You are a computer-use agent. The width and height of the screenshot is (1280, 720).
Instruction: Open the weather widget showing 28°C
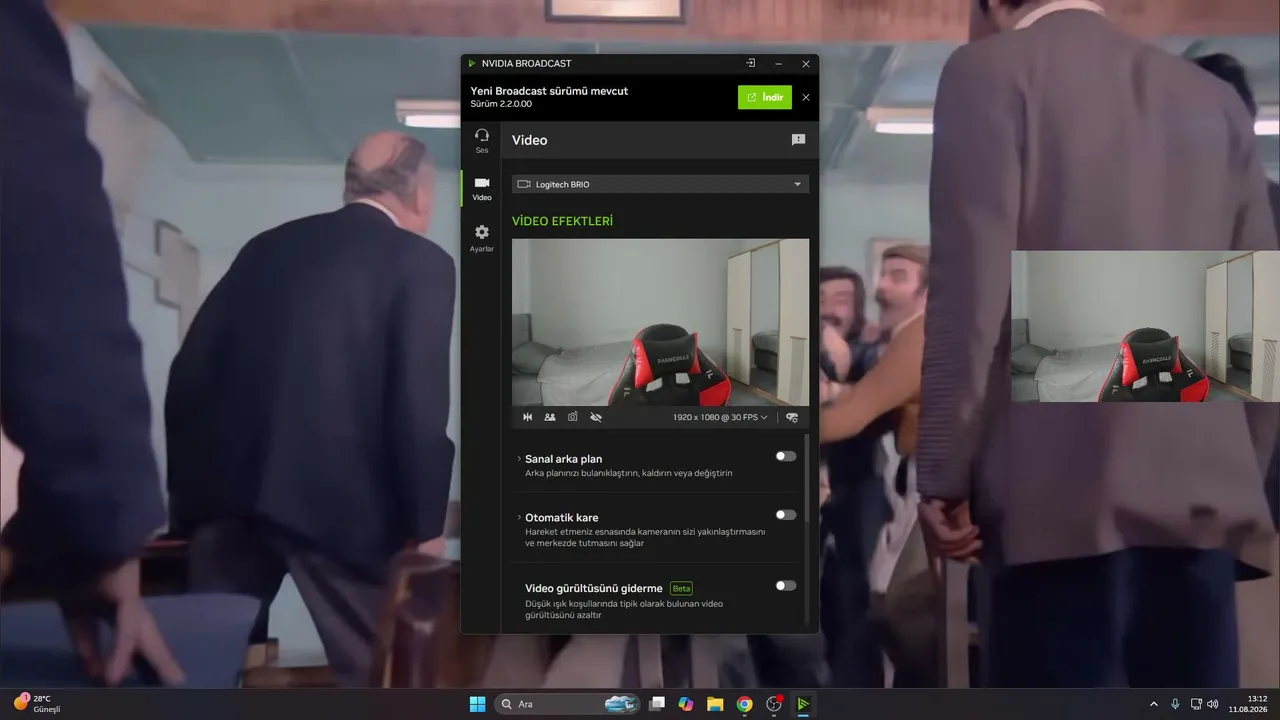point(37,704)
